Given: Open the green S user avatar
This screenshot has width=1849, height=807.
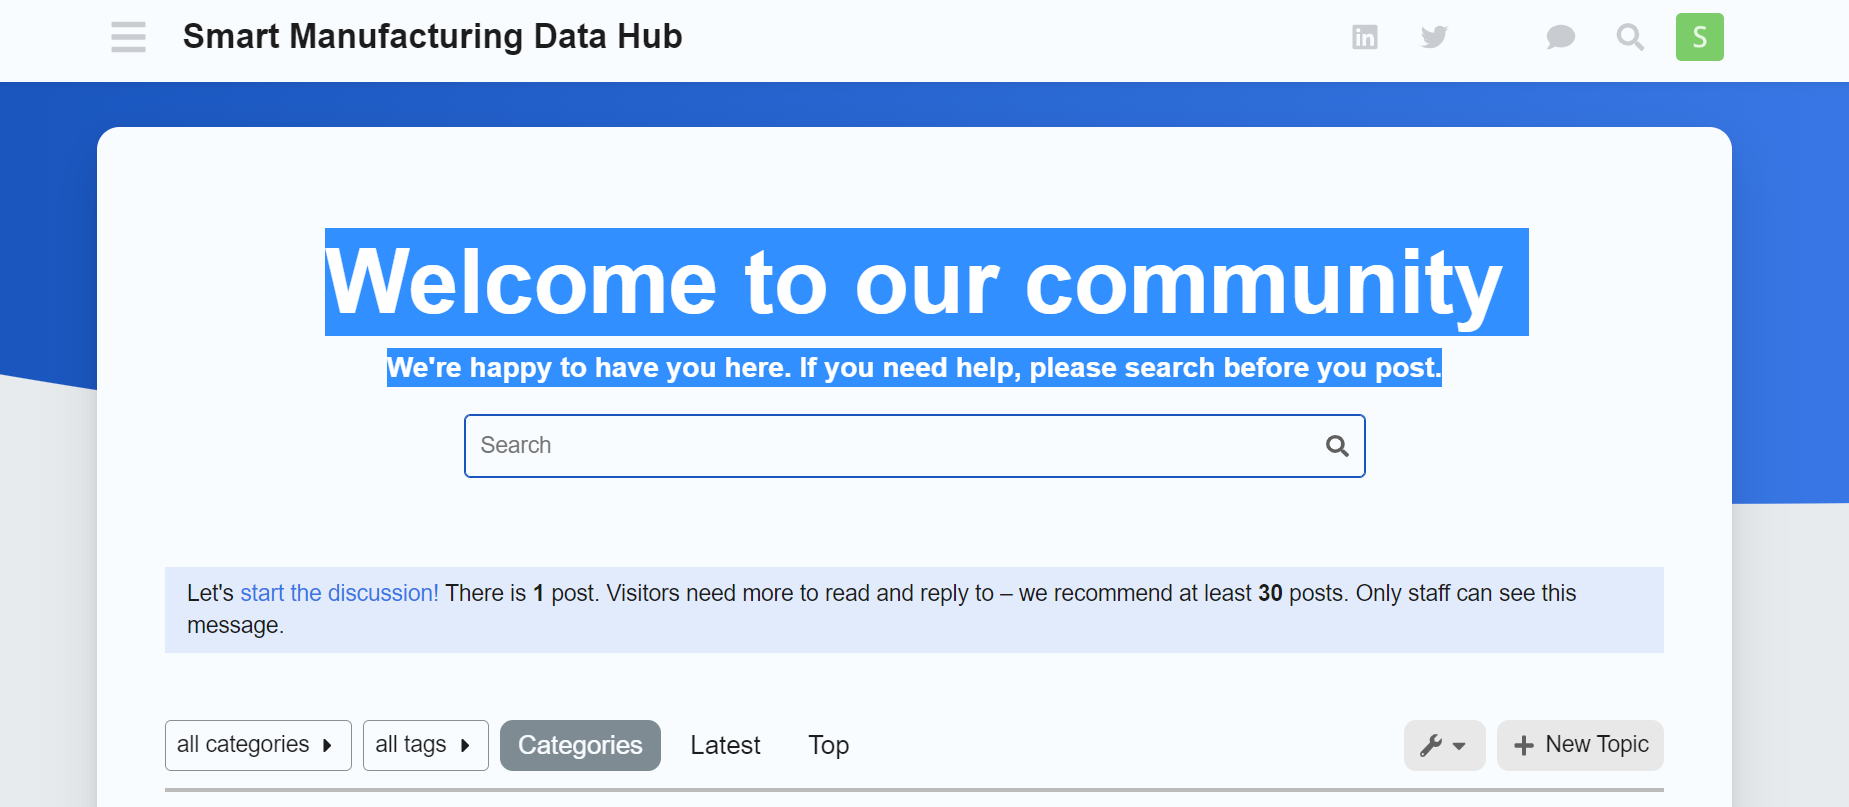Looking at the screenshot, I should pyautogui.click(x=1699, y=37).
